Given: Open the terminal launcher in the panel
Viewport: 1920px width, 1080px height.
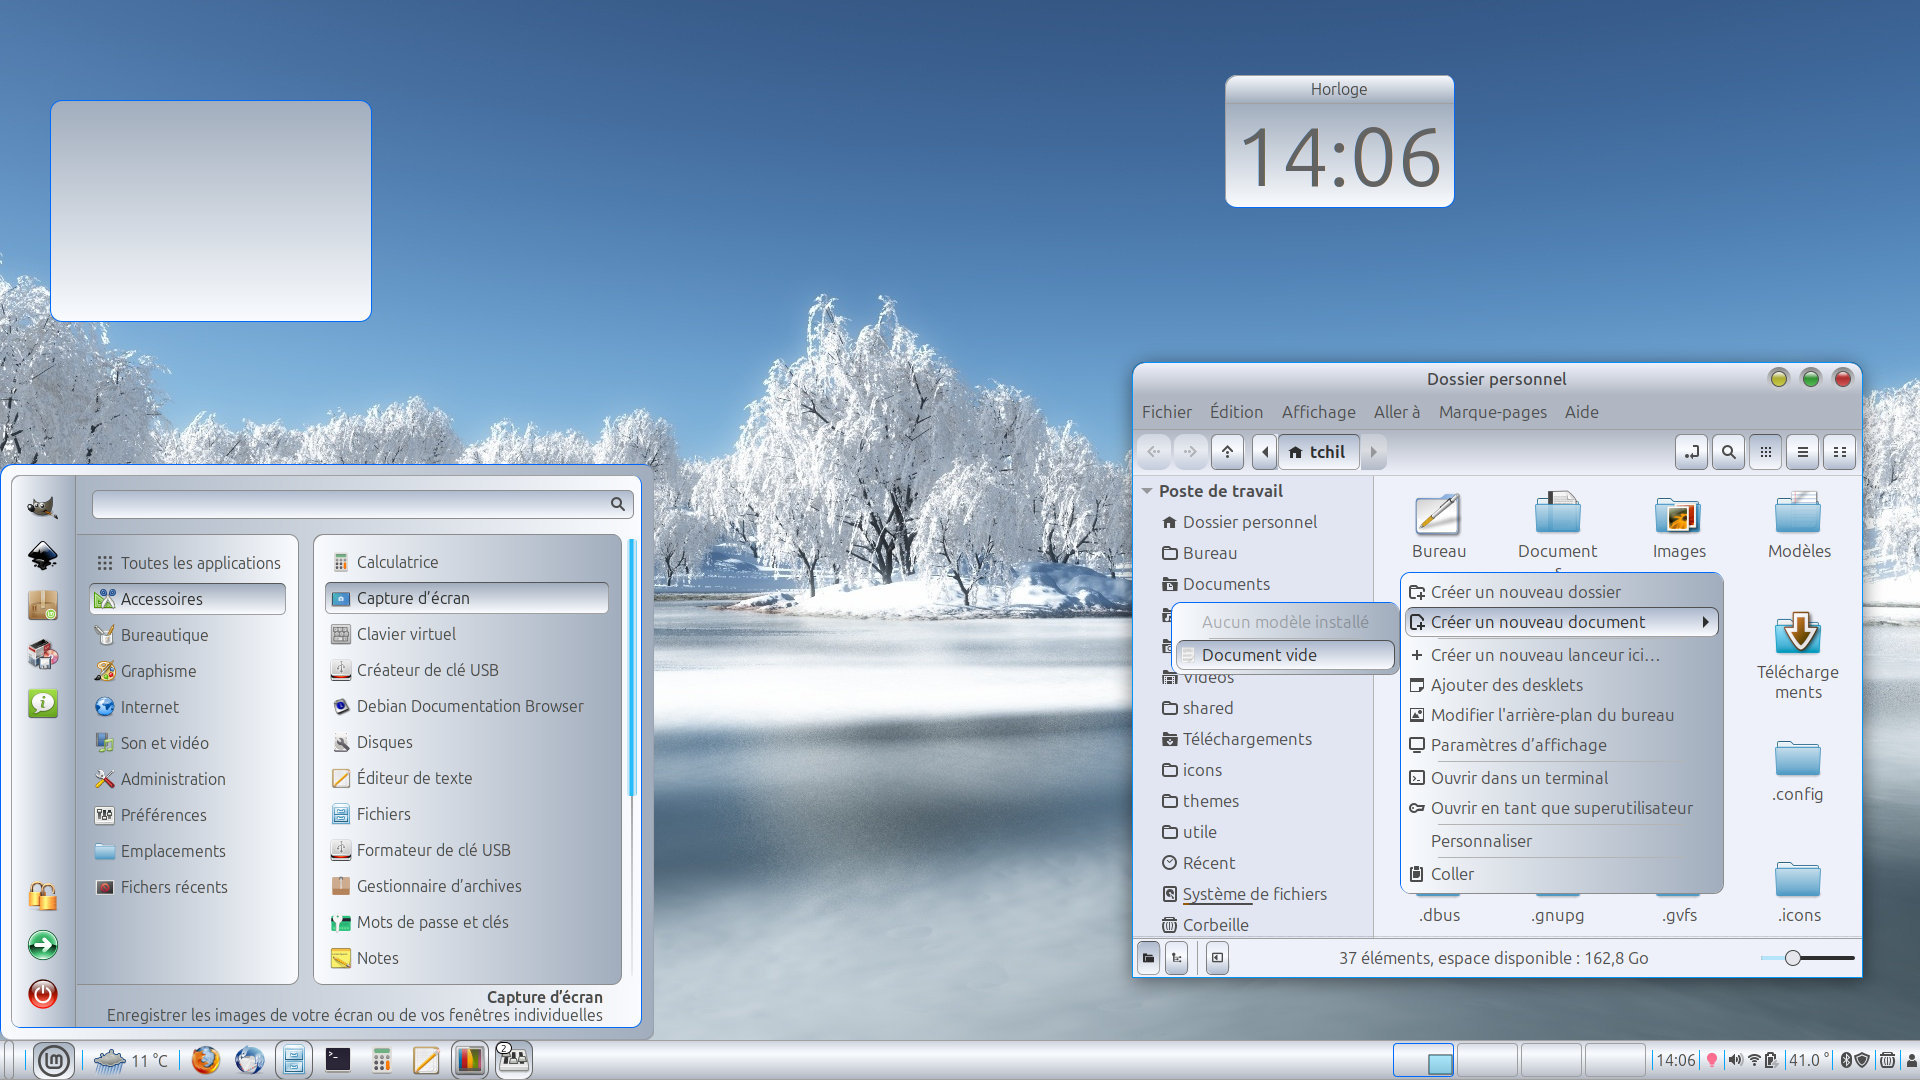Looking at the screenshot, I should pyautogui.click(x=337, y=1060).
